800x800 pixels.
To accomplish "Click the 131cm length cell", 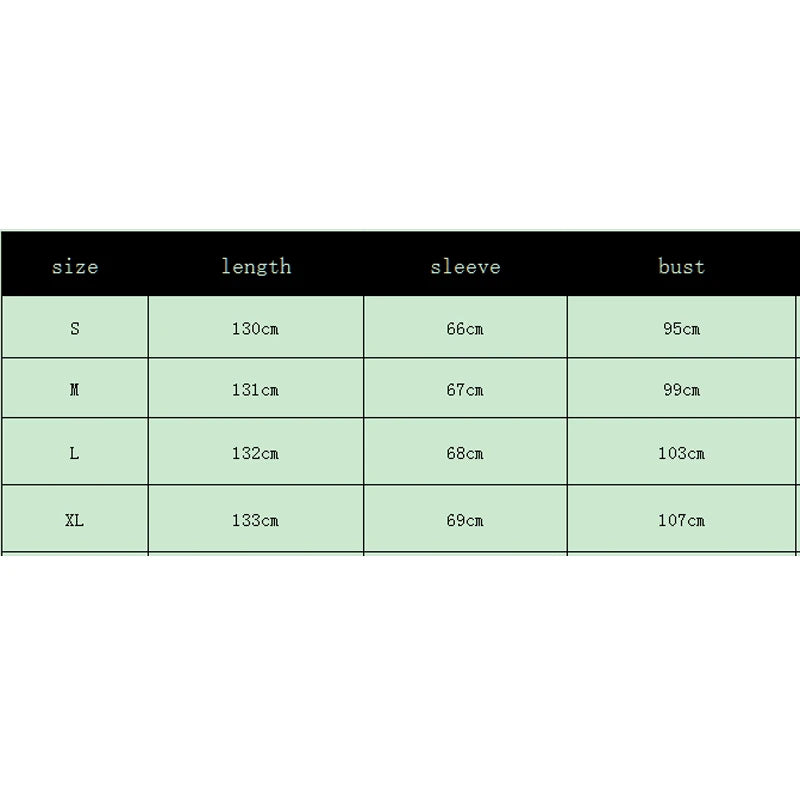I will point(255,390).
